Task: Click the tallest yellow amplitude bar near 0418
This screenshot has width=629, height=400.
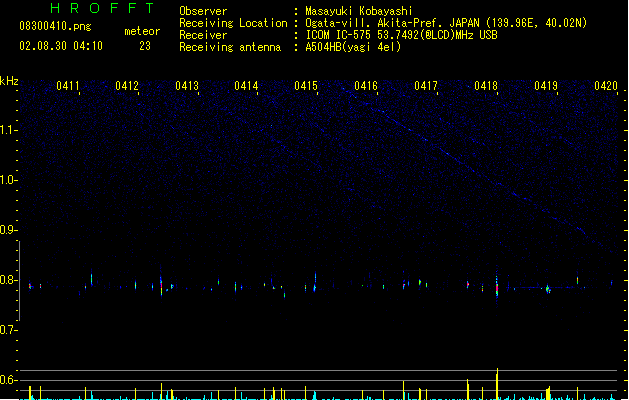Action: click(497, 384)
